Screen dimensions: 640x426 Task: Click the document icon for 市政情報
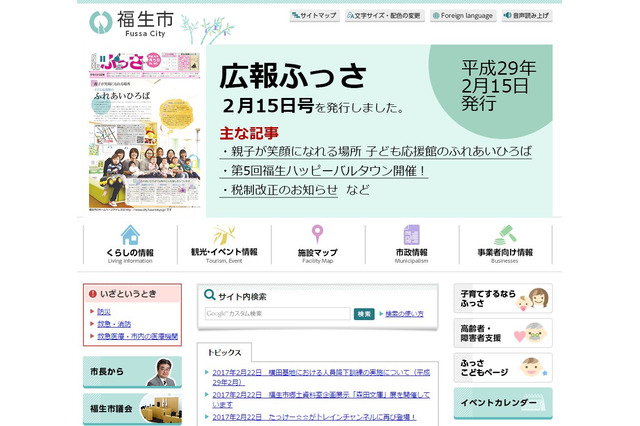coord(411,235)
